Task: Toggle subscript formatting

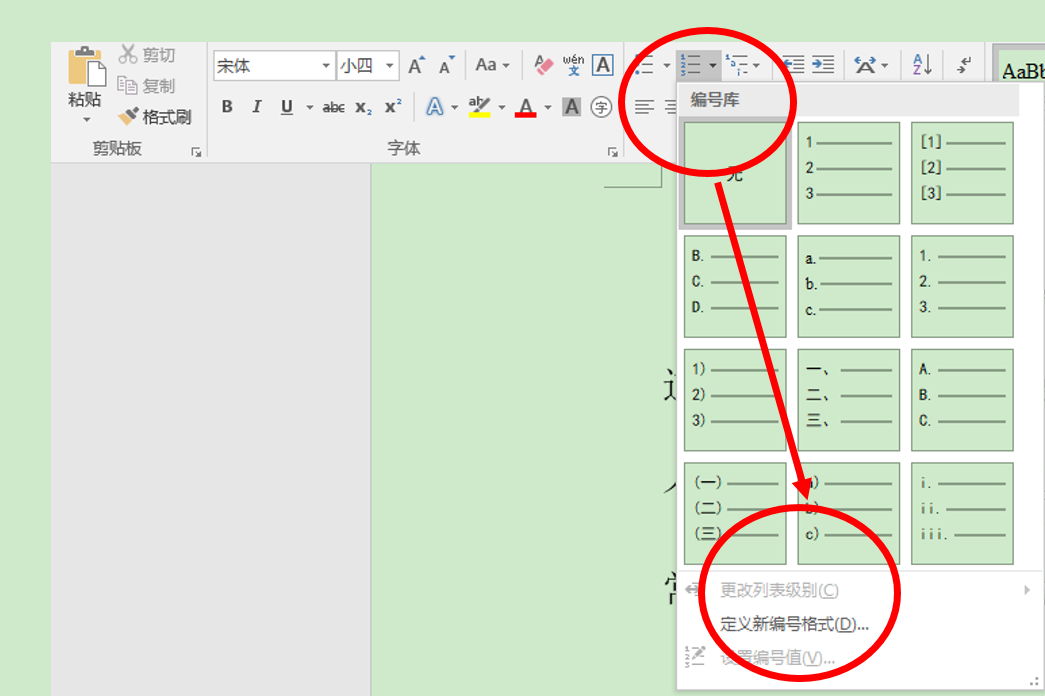Action: pos(364,107)
